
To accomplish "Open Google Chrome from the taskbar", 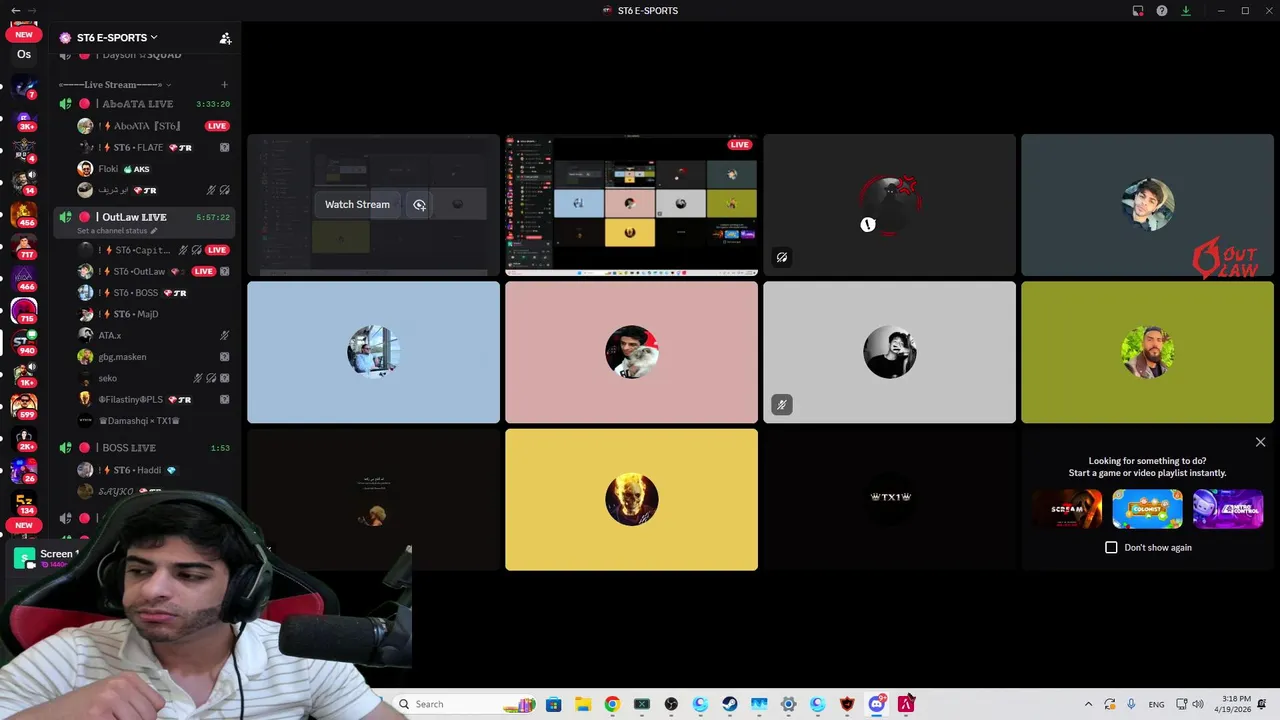I will click(x=612, y=704).
